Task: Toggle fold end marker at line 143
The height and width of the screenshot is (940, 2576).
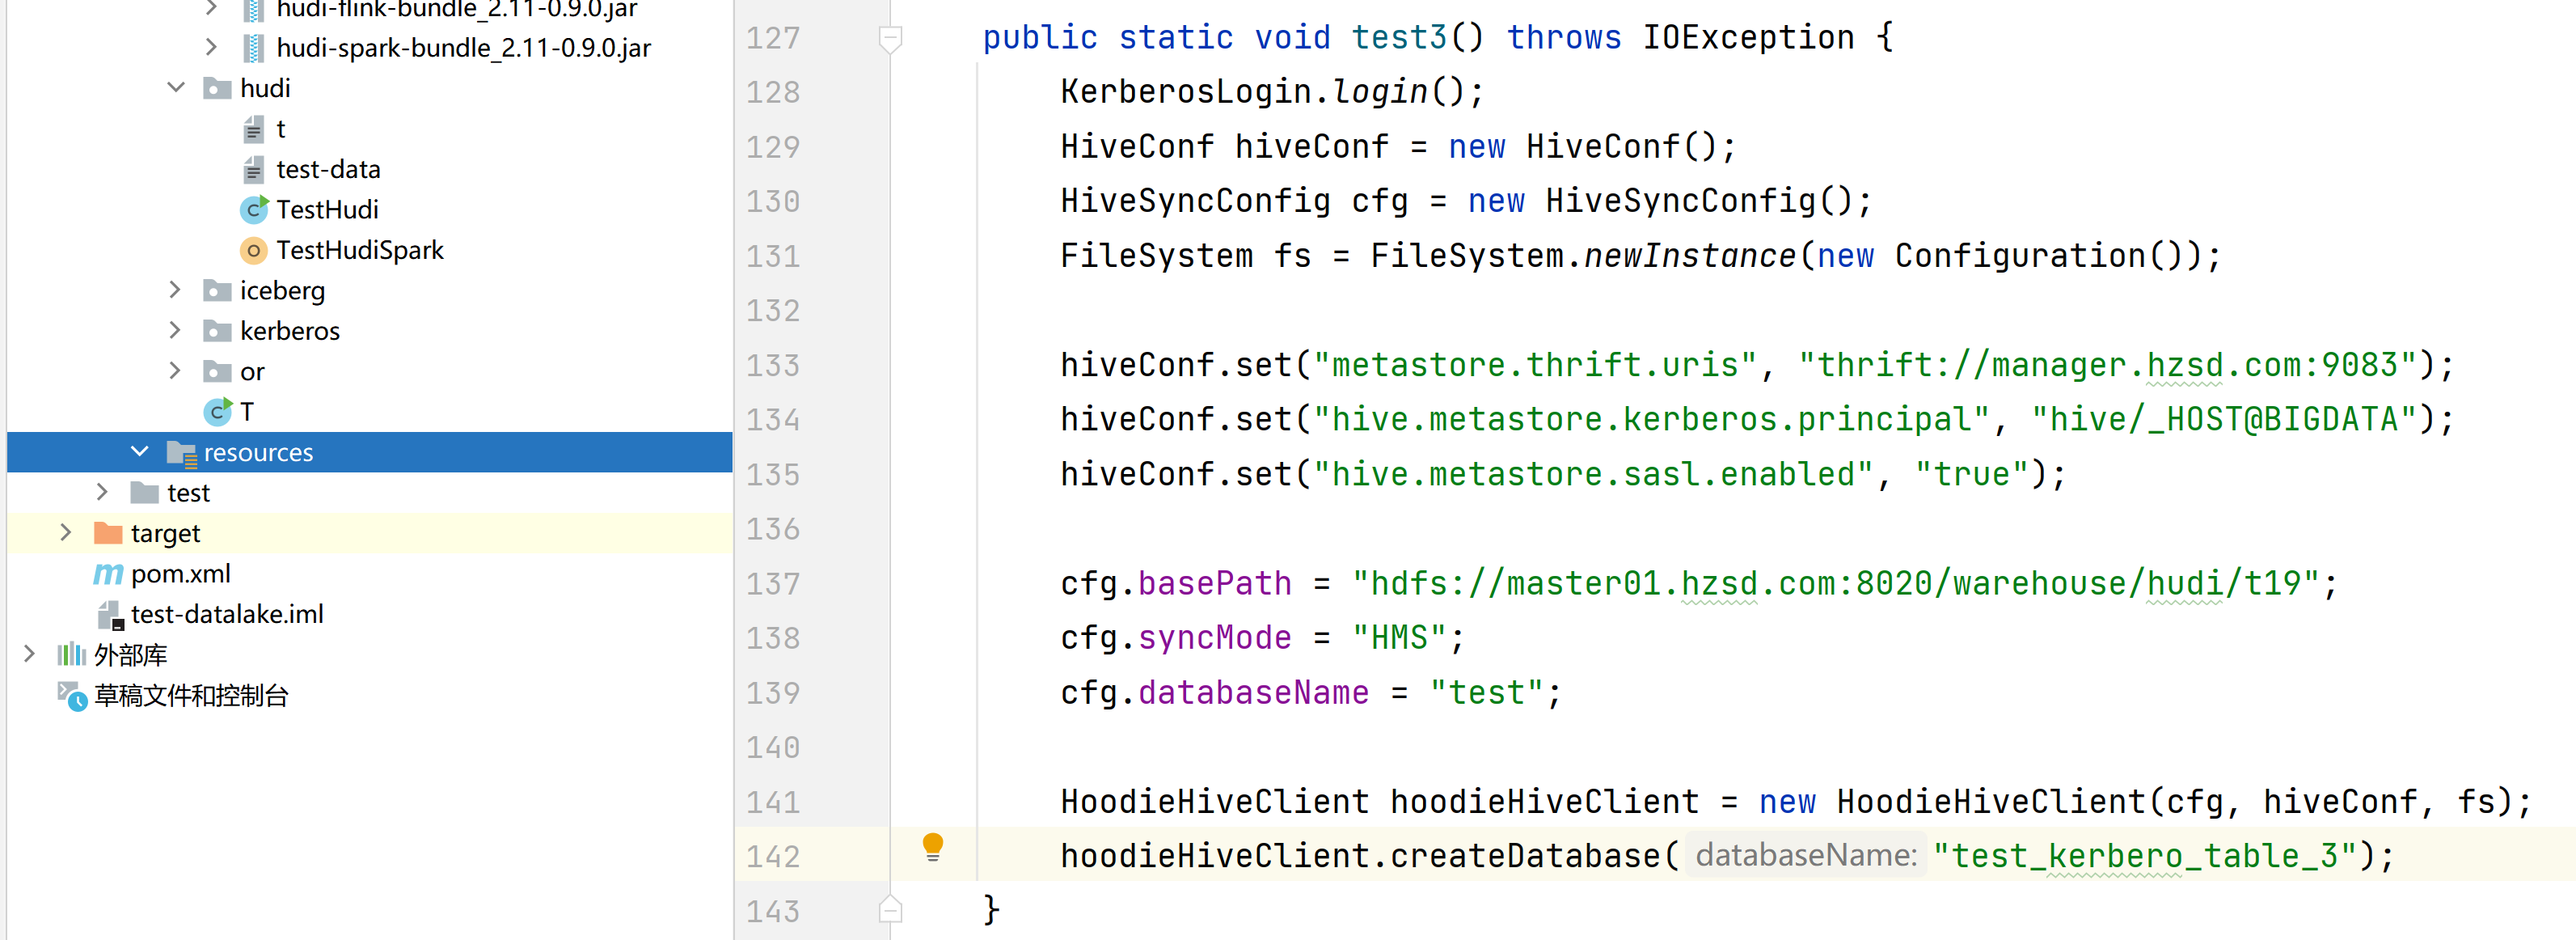Action: click(x=890, y=910)
